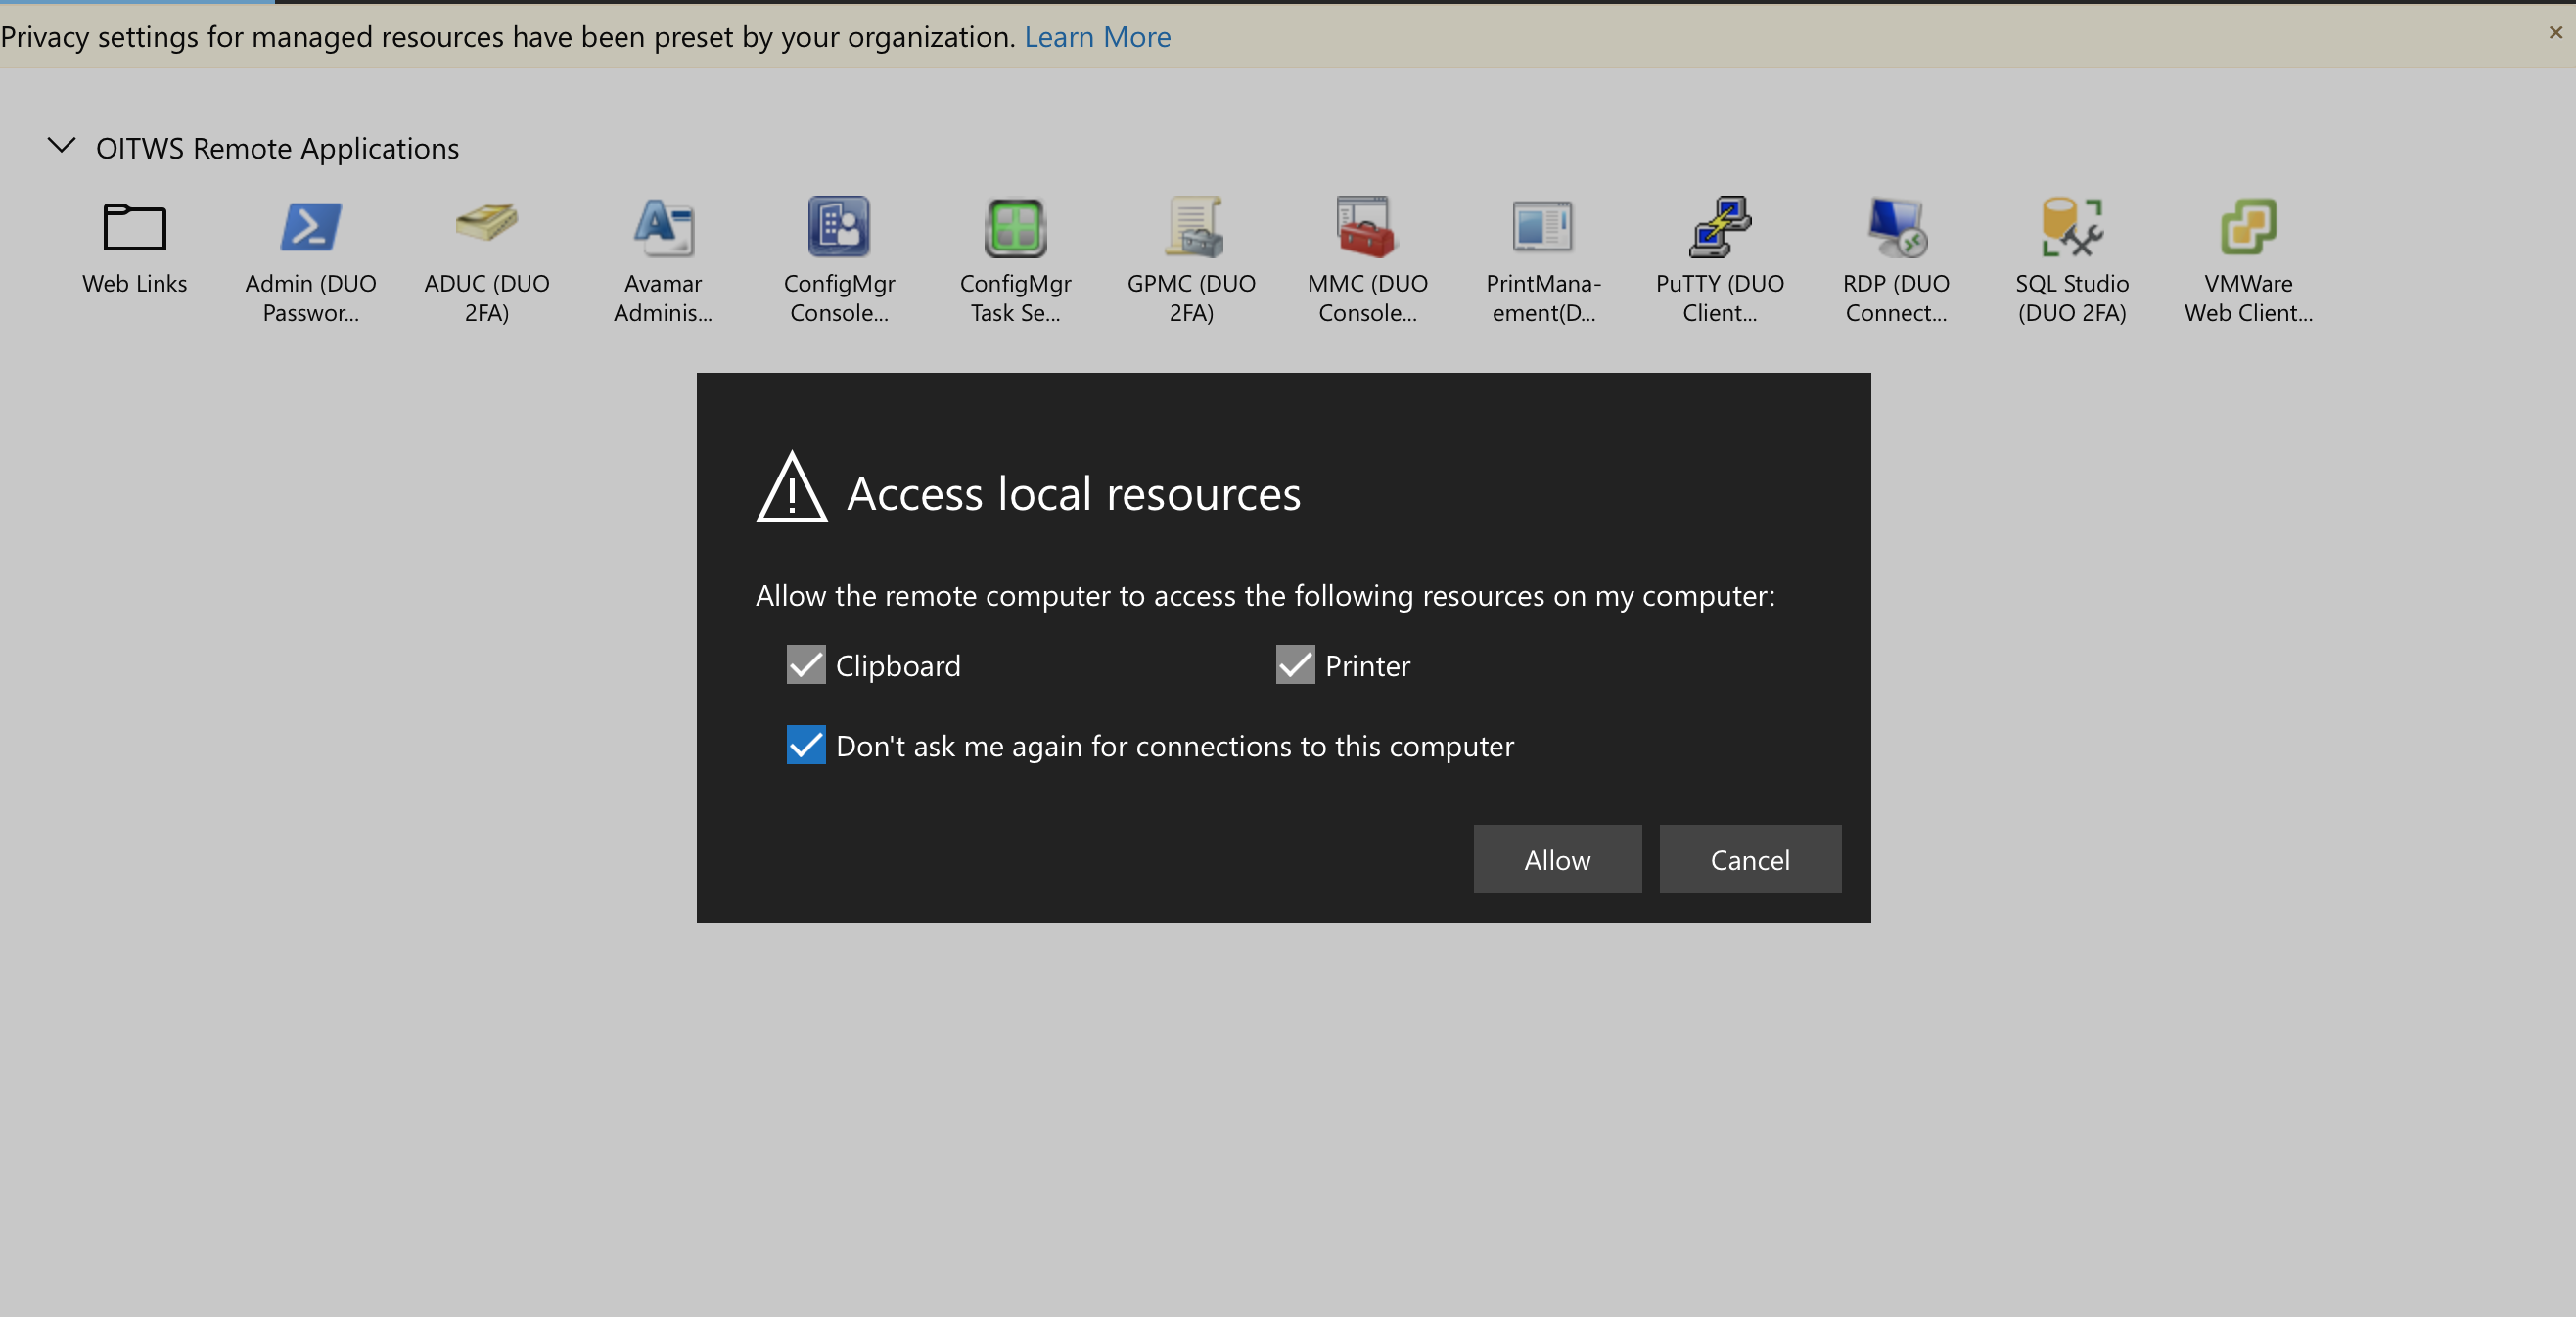Uncheck the Printer checkbox
2576x1317 pixels.
click(x=1294, y=665)
